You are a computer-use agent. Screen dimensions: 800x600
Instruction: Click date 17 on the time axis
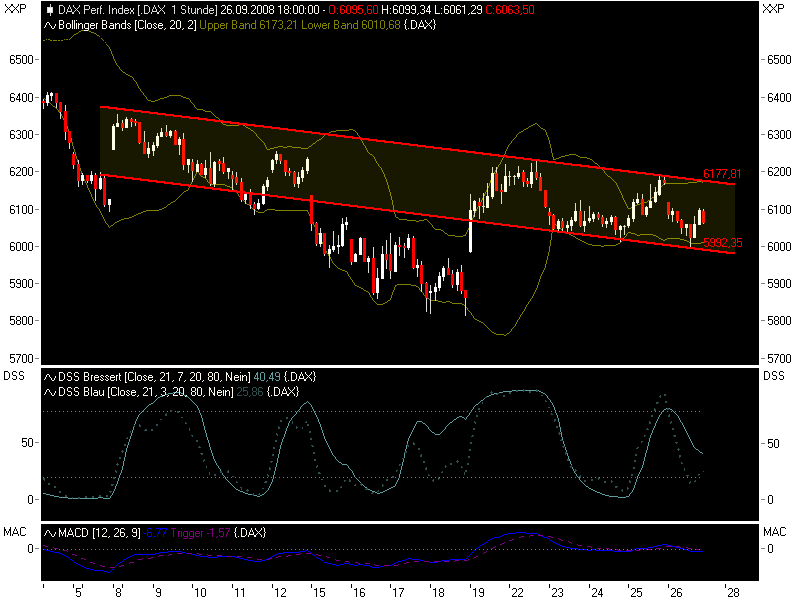tap(398, 593)
